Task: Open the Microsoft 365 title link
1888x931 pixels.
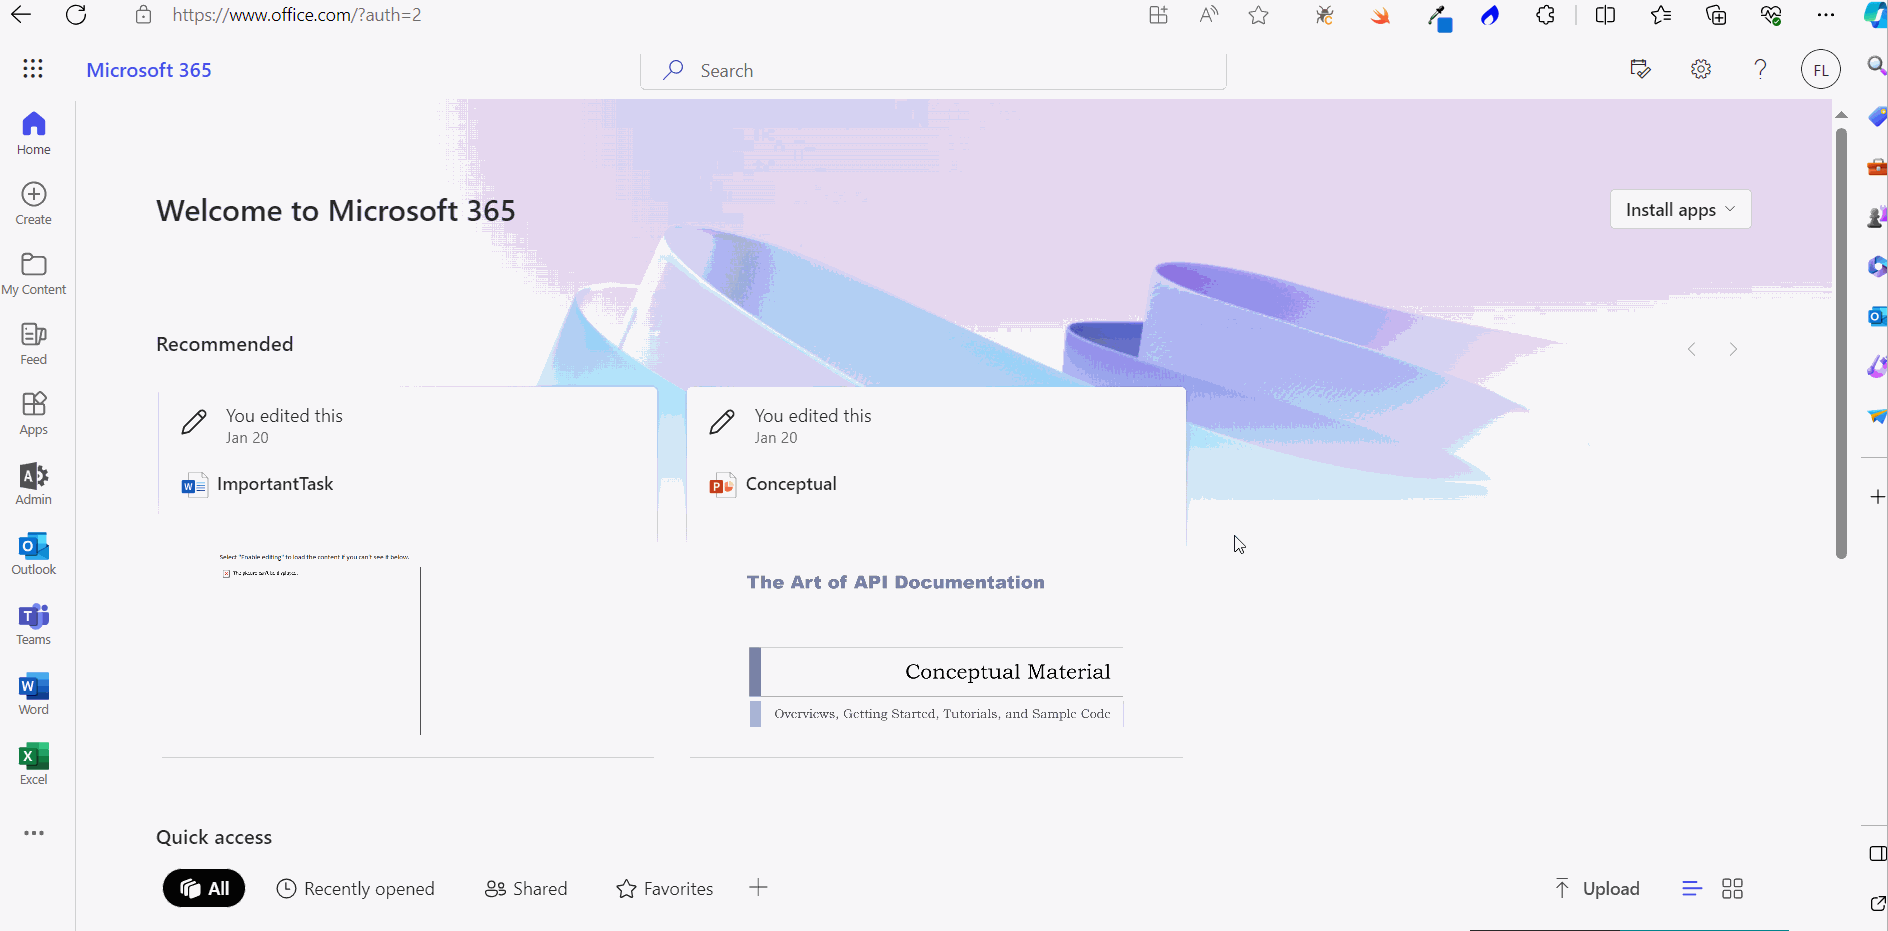Action: pyautogui.click(x=149, y=70)
